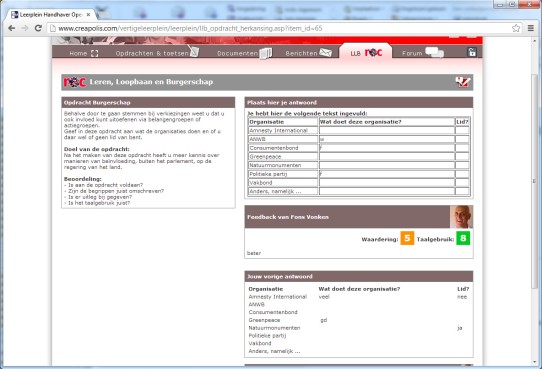
Task: Click the 'Opdracht Burgerschap' heading
Action: 97,103
